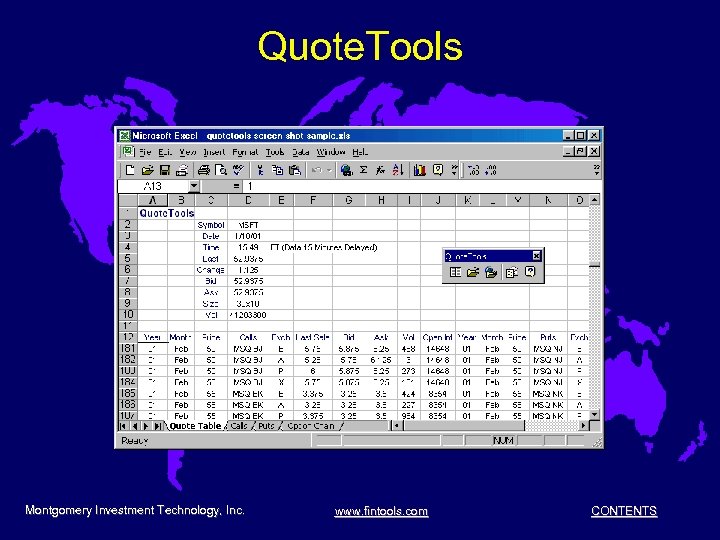720x540 pixels.
Task: Open the Edit menu
Action: click(165, 152)
